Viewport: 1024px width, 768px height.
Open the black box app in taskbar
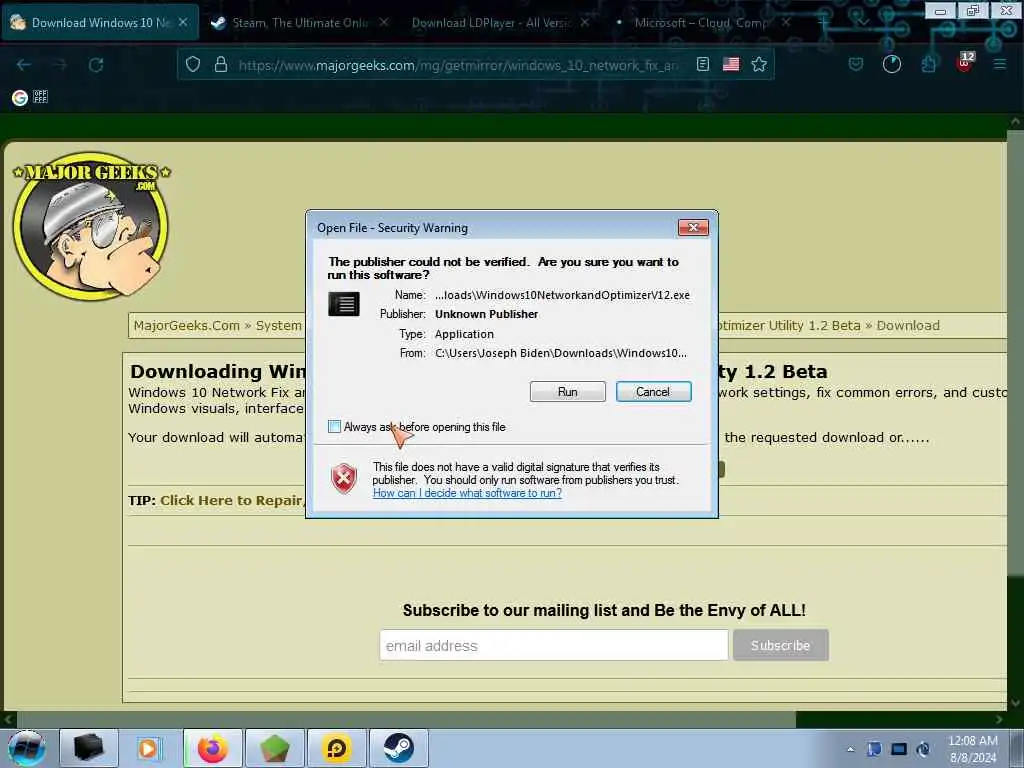[x=89, y=748]
